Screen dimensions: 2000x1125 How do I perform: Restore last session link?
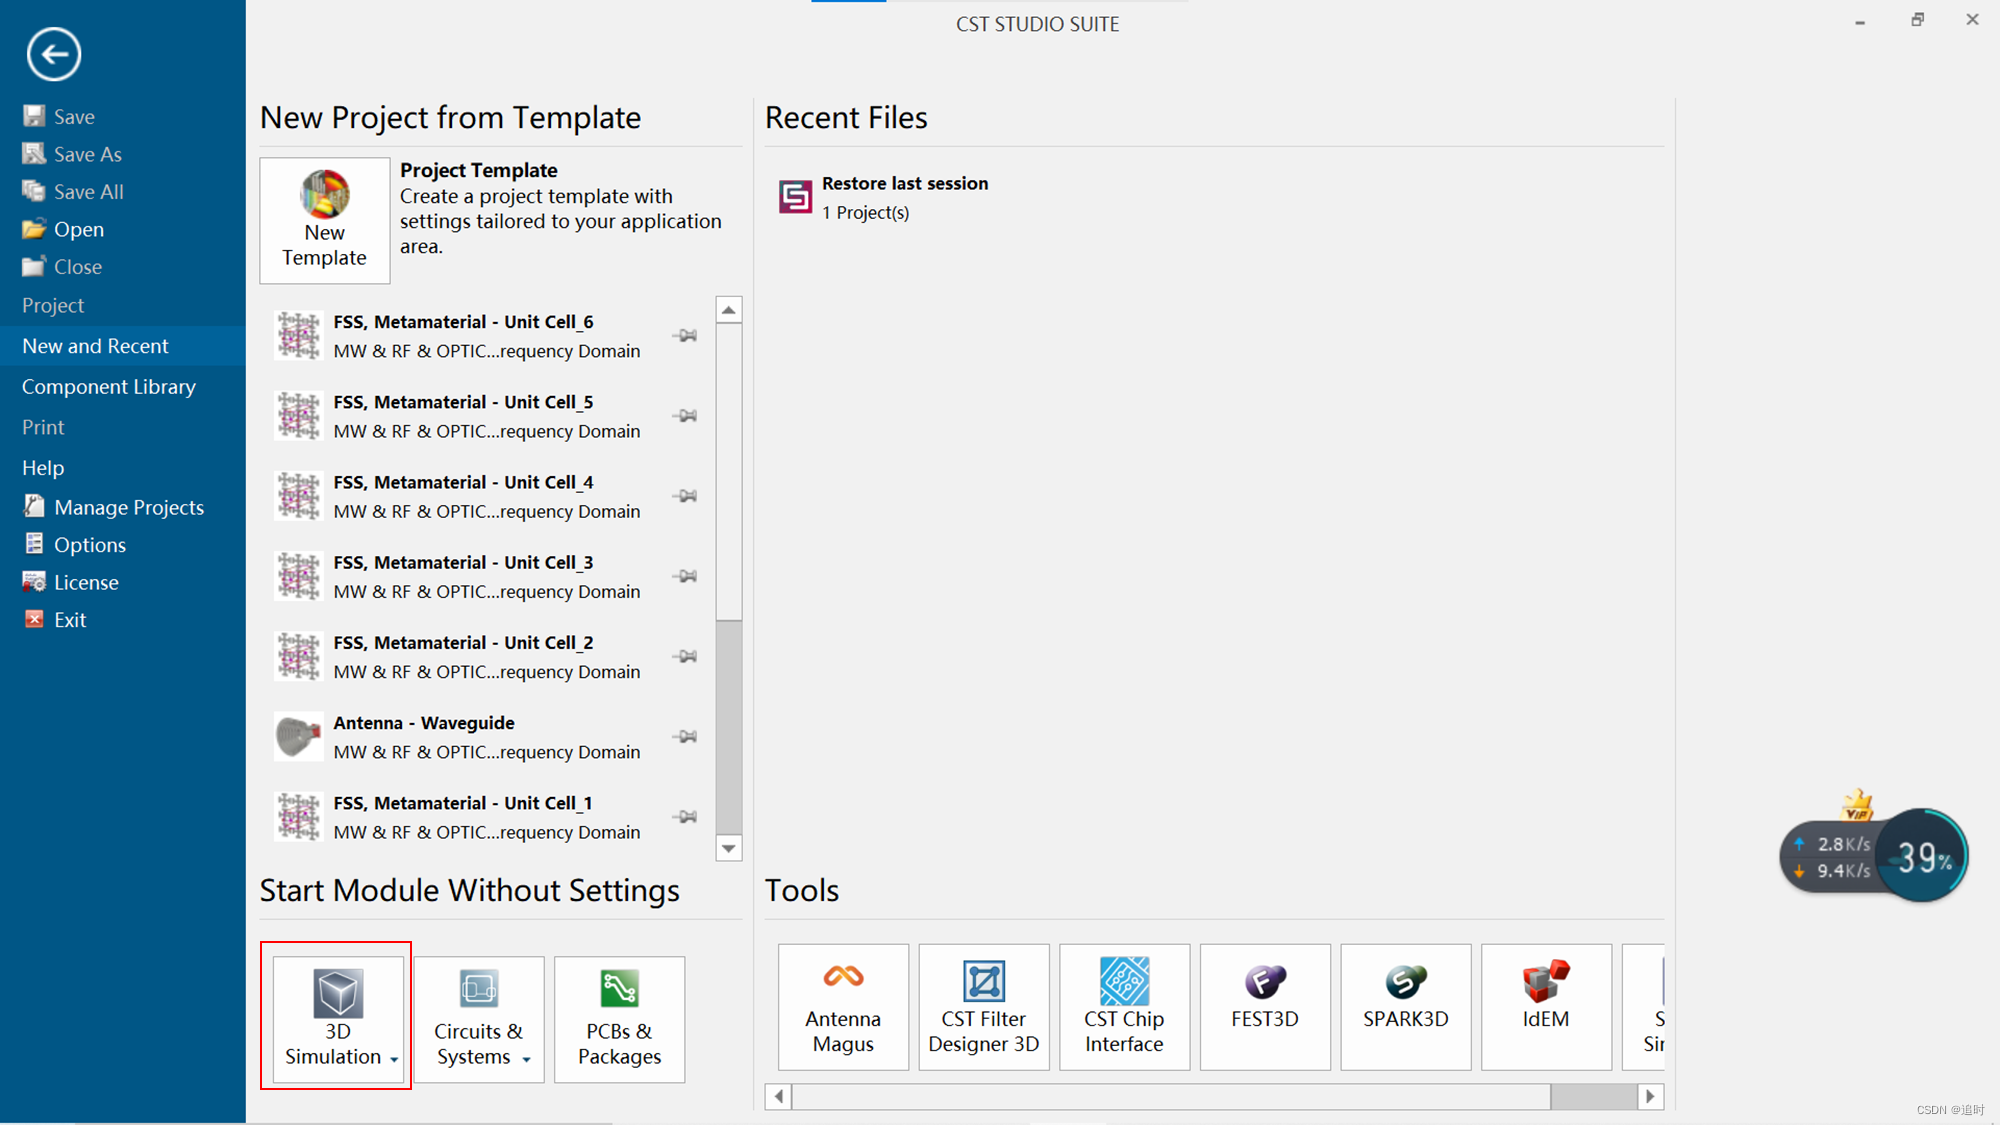[x=904, y=184]
